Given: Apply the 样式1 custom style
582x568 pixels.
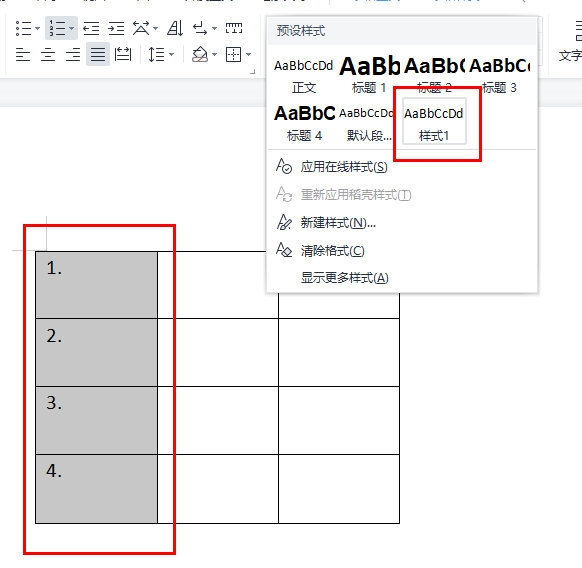Looking at the screenshot, I should [434, 121].
